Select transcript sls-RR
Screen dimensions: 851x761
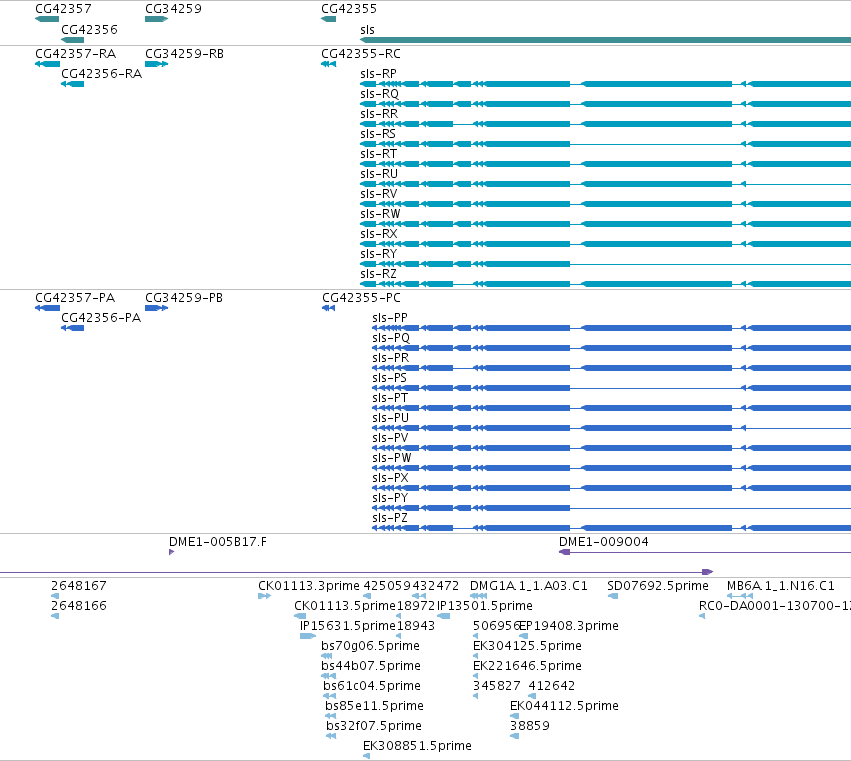click(379, 114)
